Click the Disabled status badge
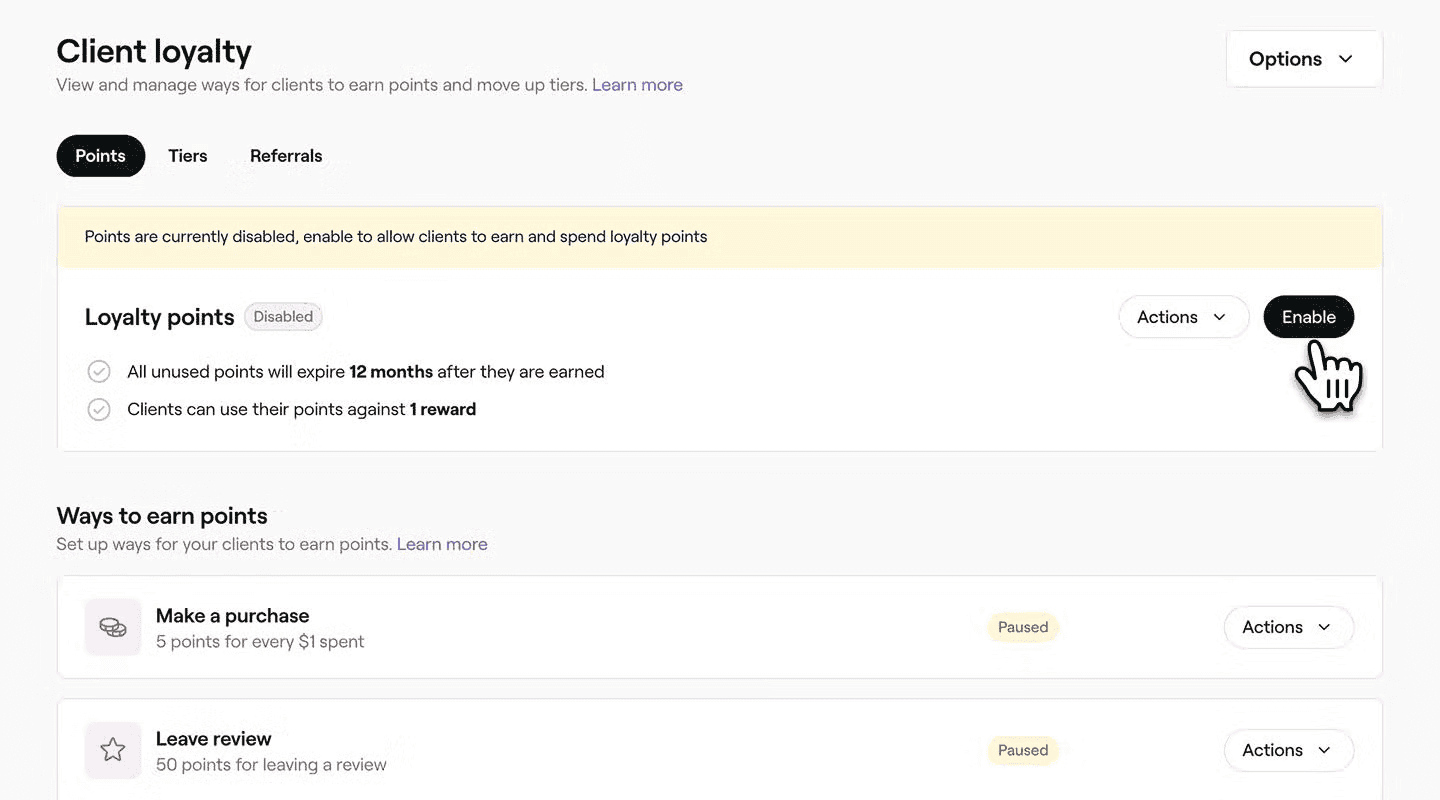This screenshot has height=800, width=1440. [x=283, y=317]
